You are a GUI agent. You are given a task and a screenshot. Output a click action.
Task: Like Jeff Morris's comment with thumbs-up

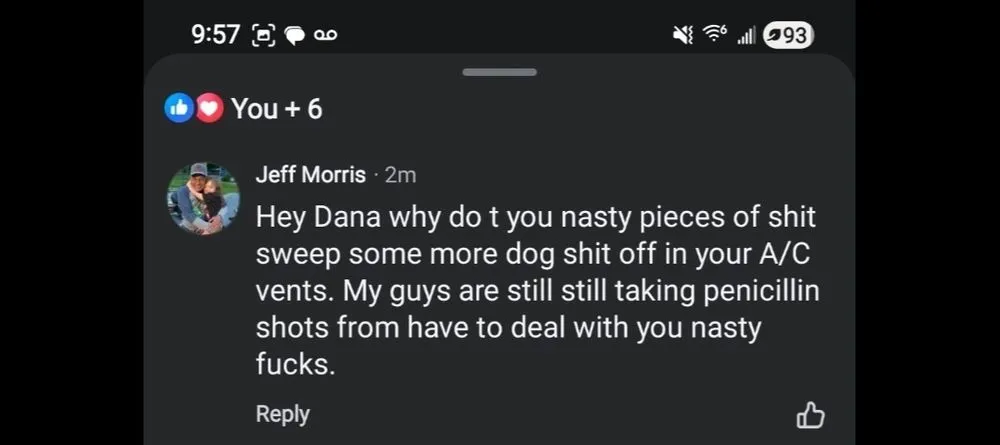pos(810,415)
